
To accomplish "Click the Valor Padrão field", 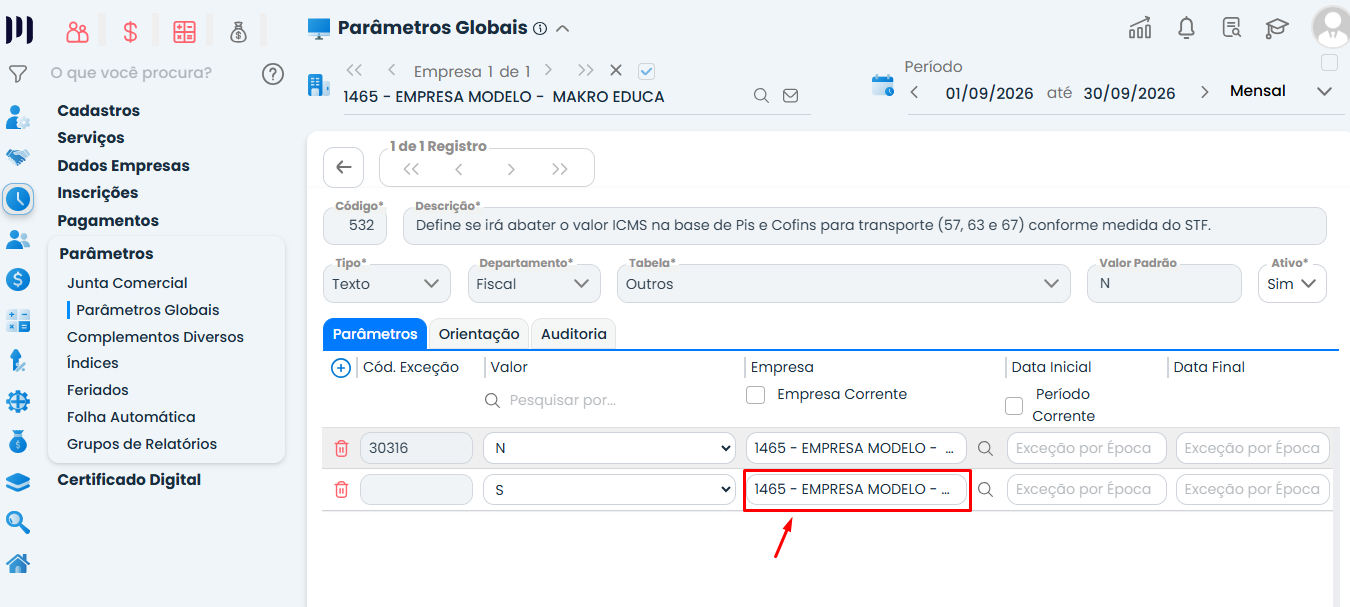I will pos(1164,283).
